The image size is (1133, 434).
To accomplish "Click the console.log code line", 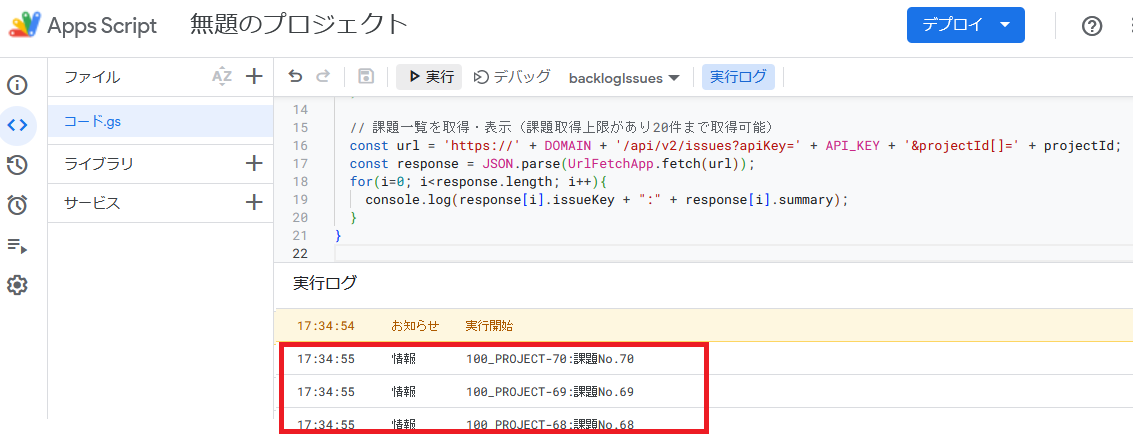I will pyautogui.click(x=606, y=199).
